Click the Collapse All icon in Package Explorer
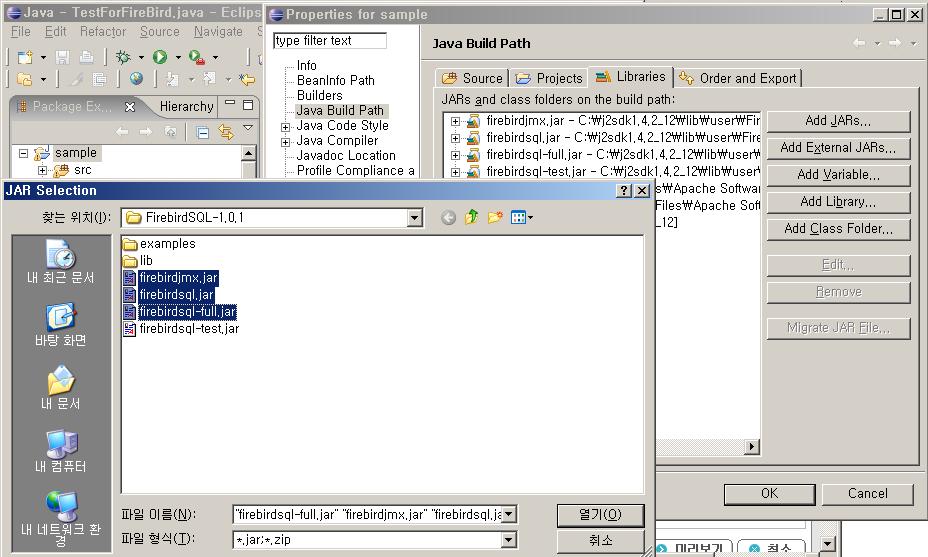928x557 pixels. pos(202,132)
